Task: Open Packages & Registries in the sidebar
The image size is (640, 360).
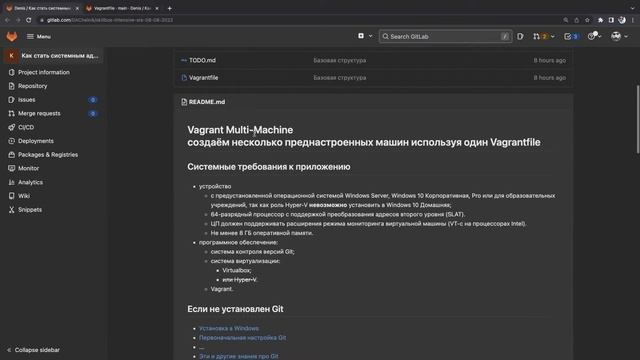Action: click(48, 155)
